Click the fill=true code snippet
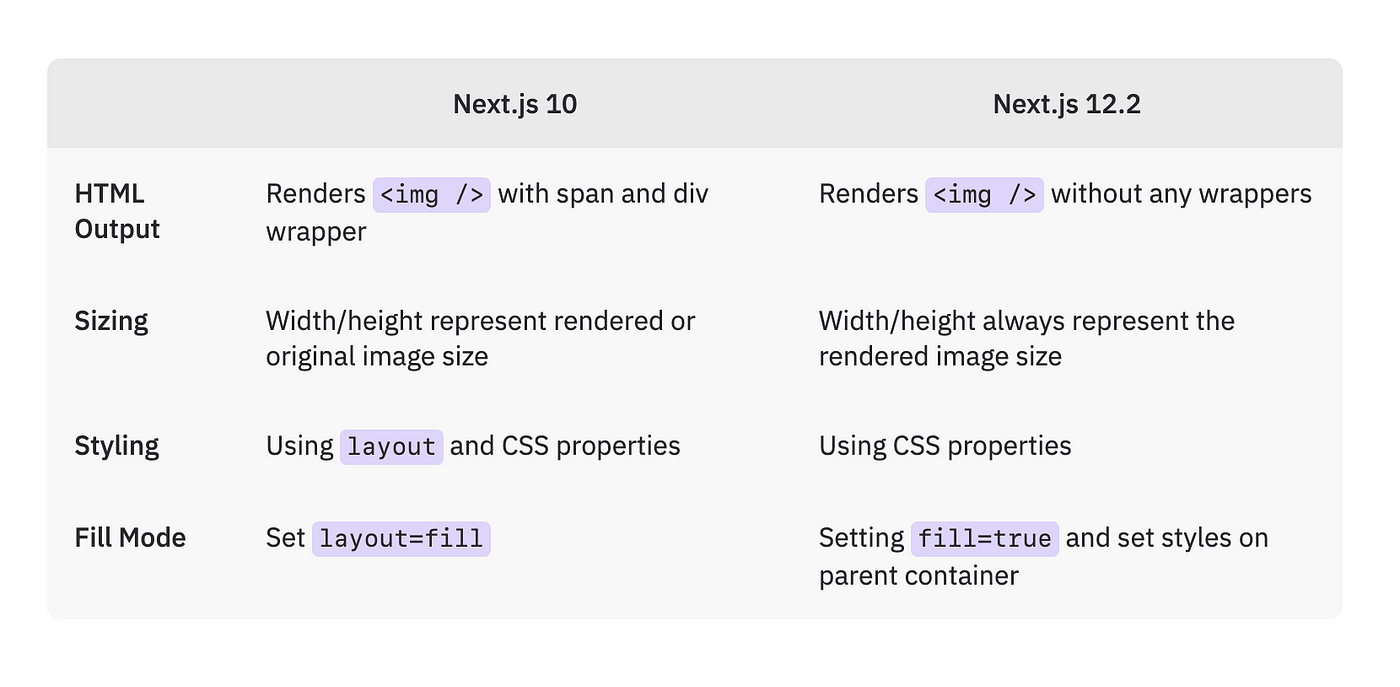 point(985,538)
